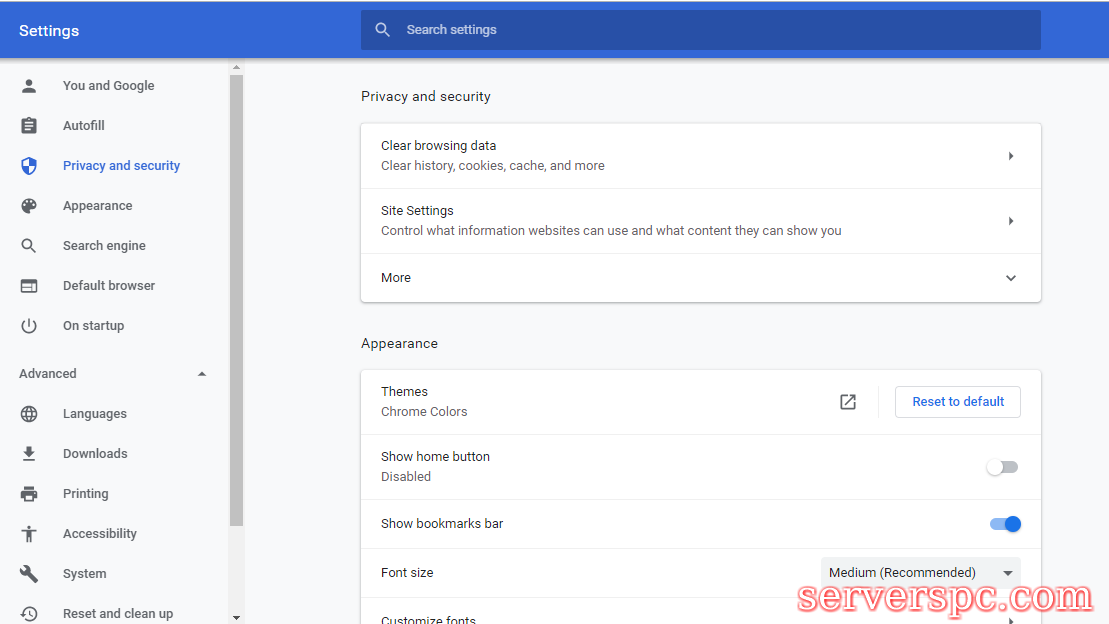Enable the Show home button toggle
Image resolution: width=1109 pixels, height=624 pixels.
(1002, 467)
